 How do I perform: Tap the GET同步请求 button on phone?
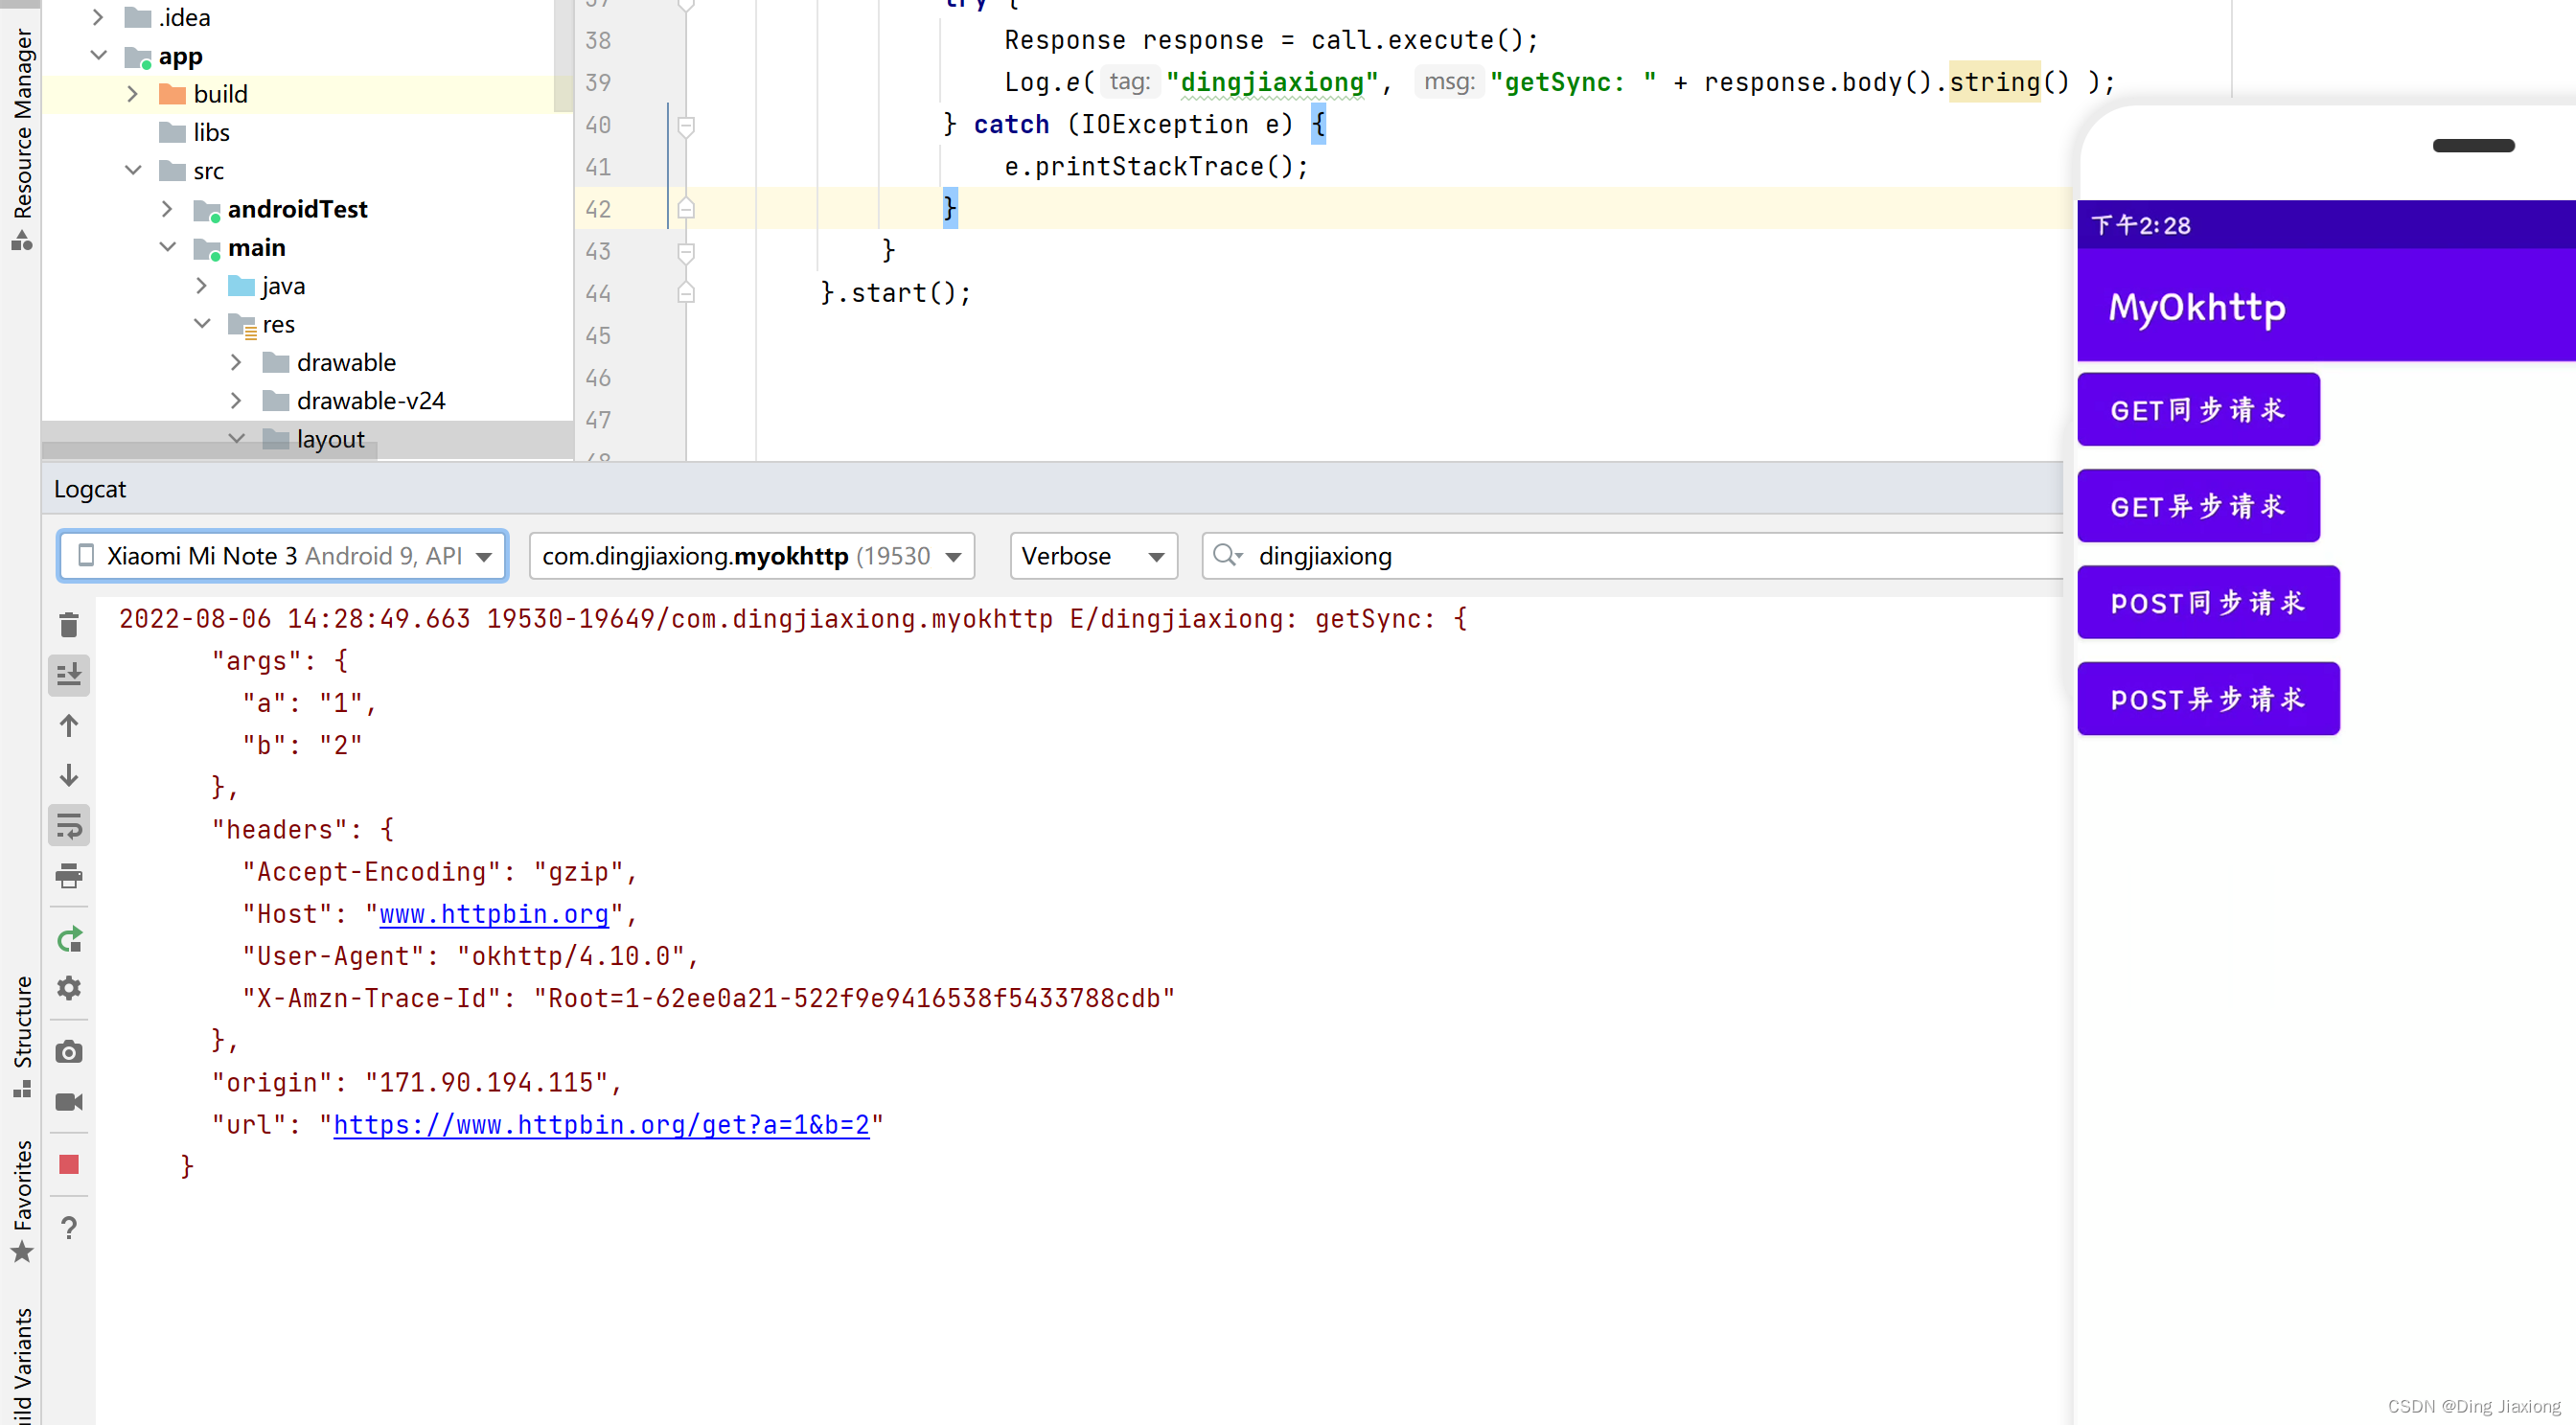2198,410
